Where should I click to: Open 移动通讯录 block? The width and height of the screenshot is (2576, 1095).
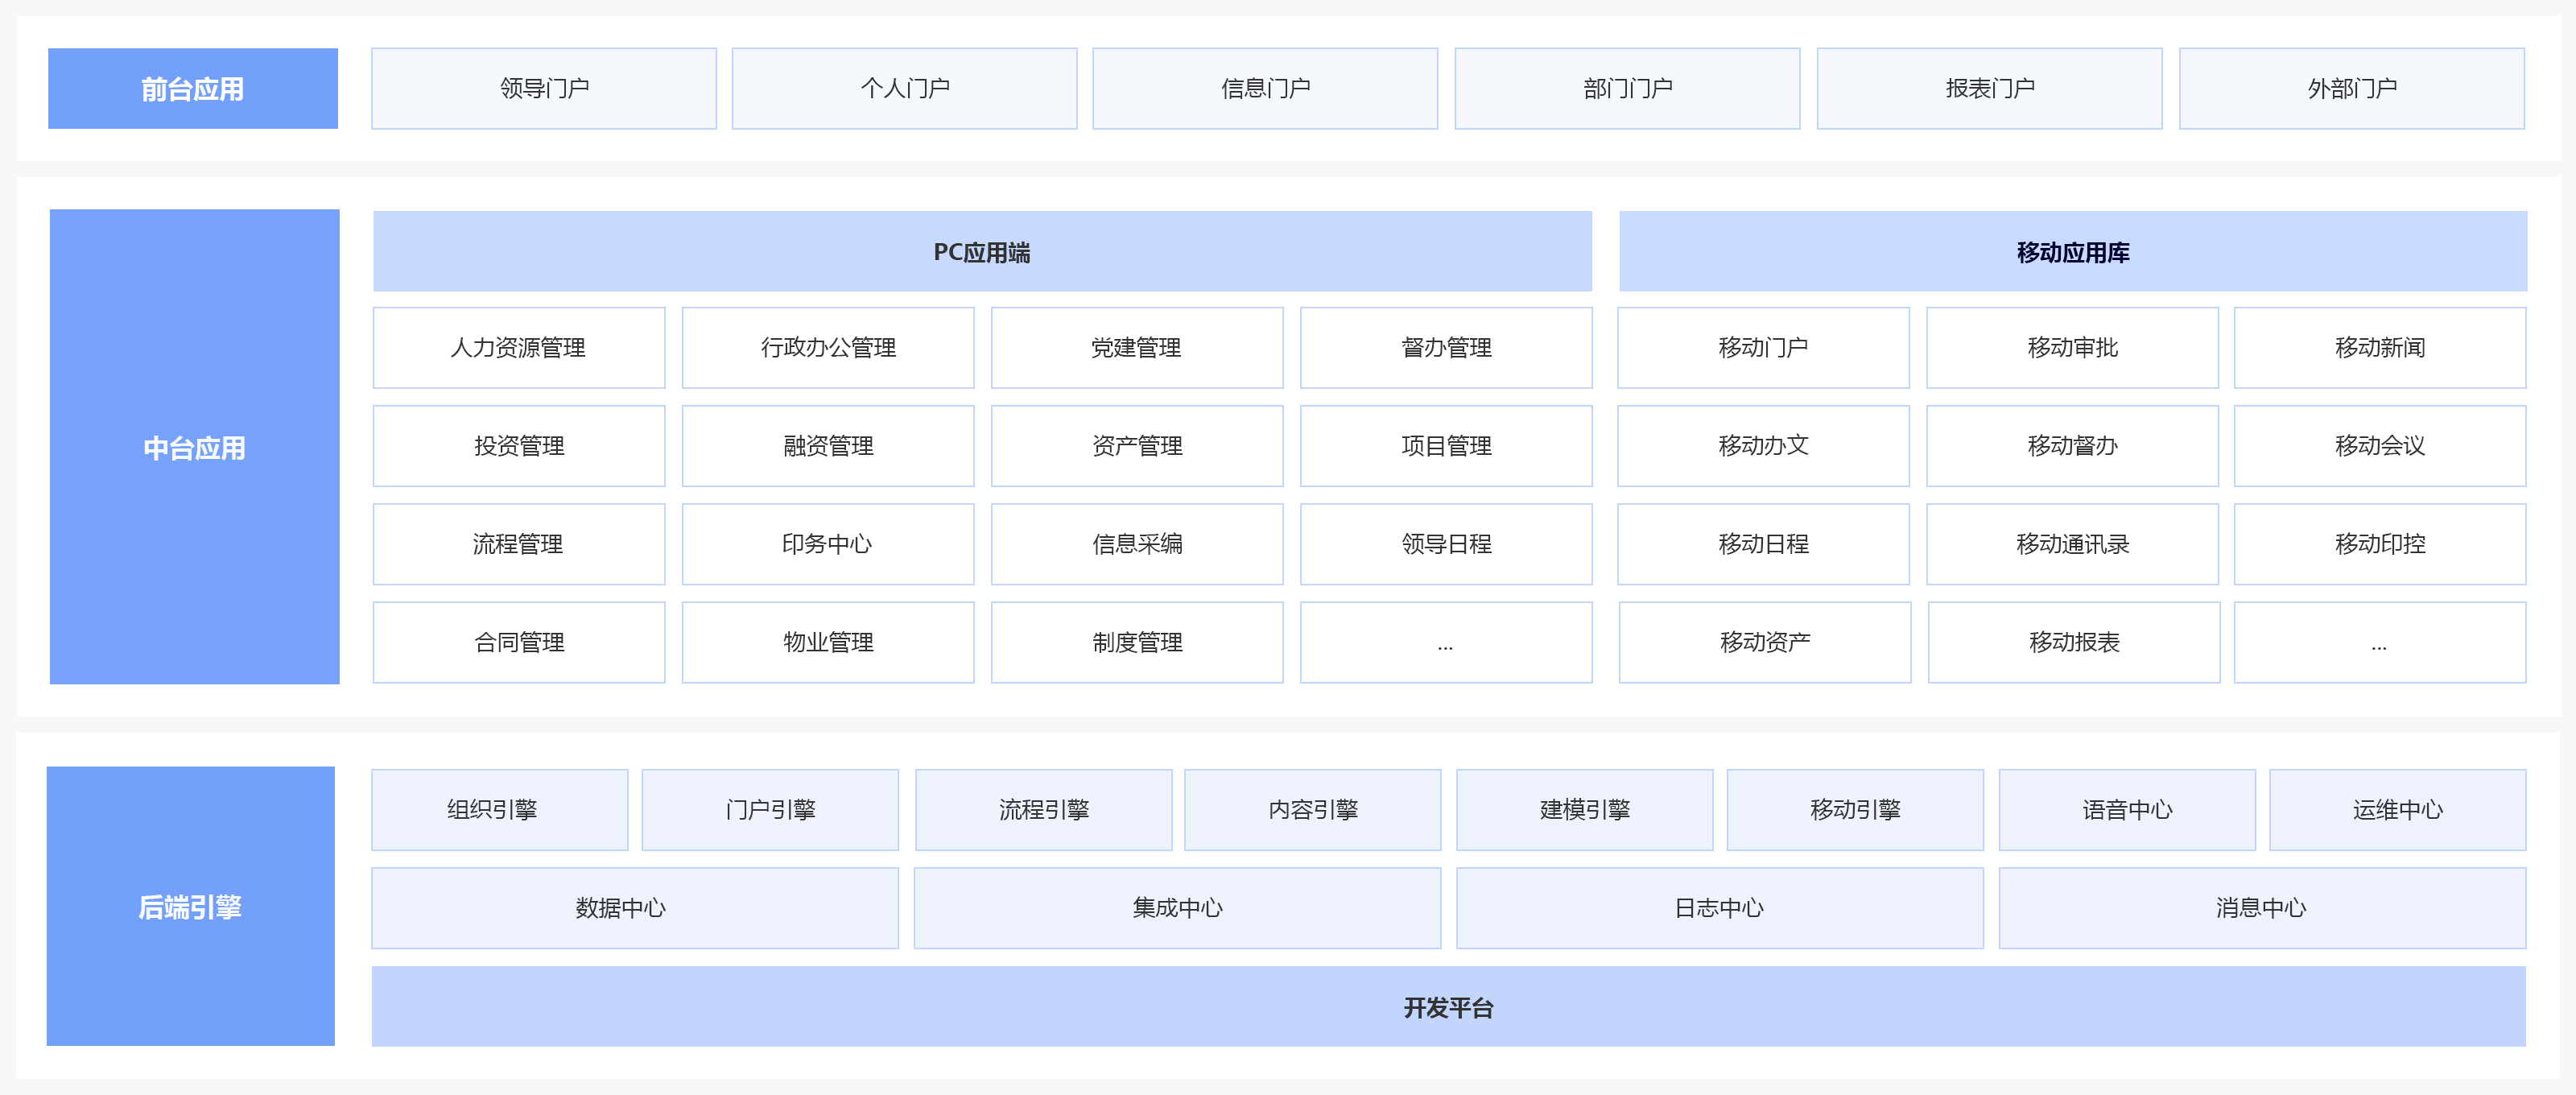[2072, 543]
